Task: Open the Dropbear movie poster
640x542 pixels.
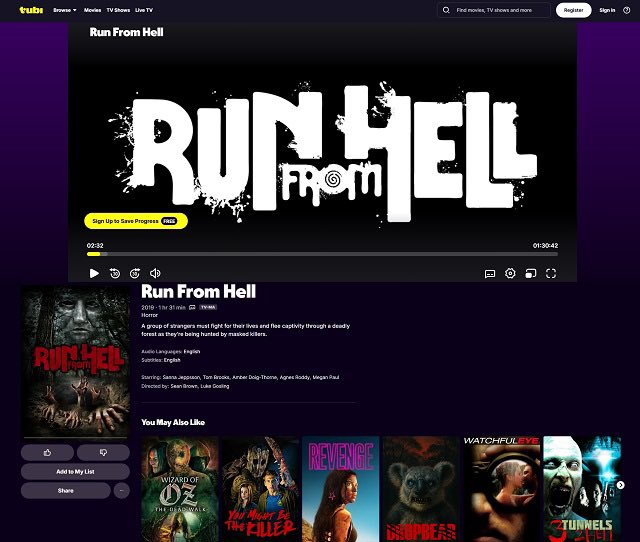Action: pyautogui.click(x=421, y=489)
